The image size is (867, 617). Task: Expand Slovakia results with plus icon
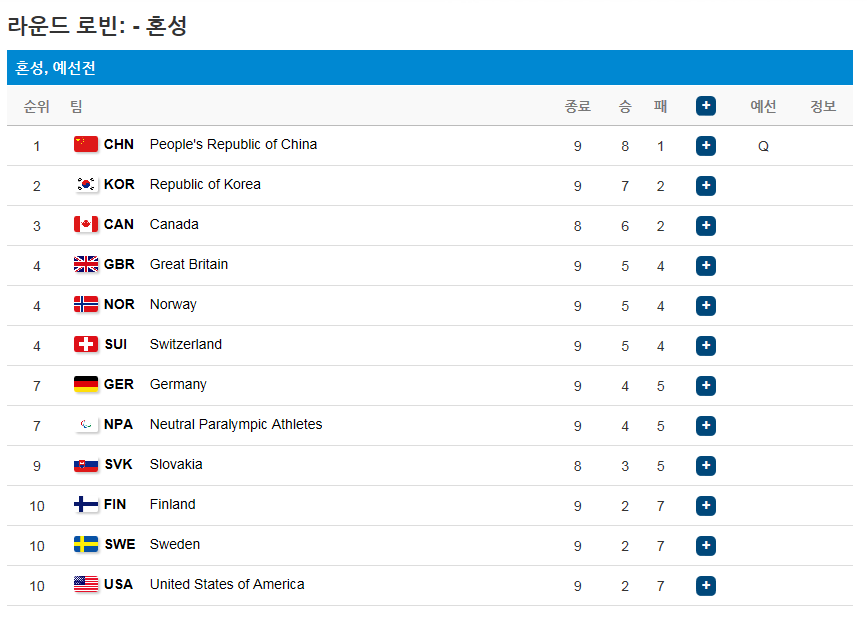706,466
